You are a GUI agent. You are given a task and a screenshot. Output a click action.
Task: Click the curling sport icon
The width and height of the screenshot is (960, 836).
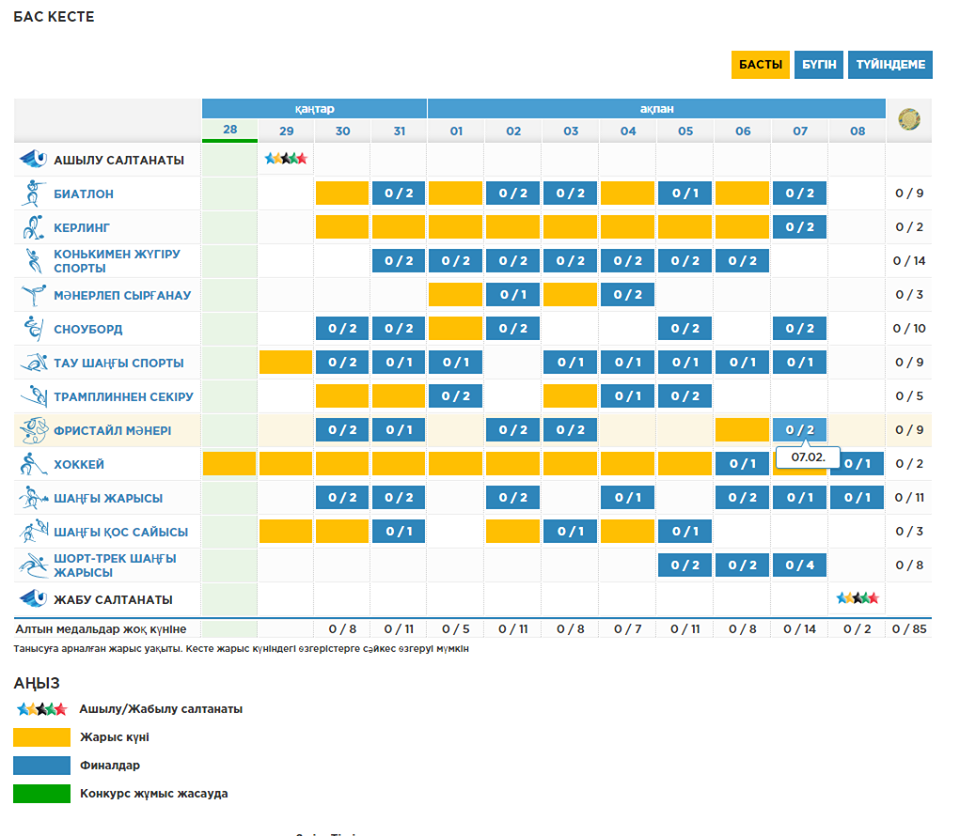tap(33, 227)
